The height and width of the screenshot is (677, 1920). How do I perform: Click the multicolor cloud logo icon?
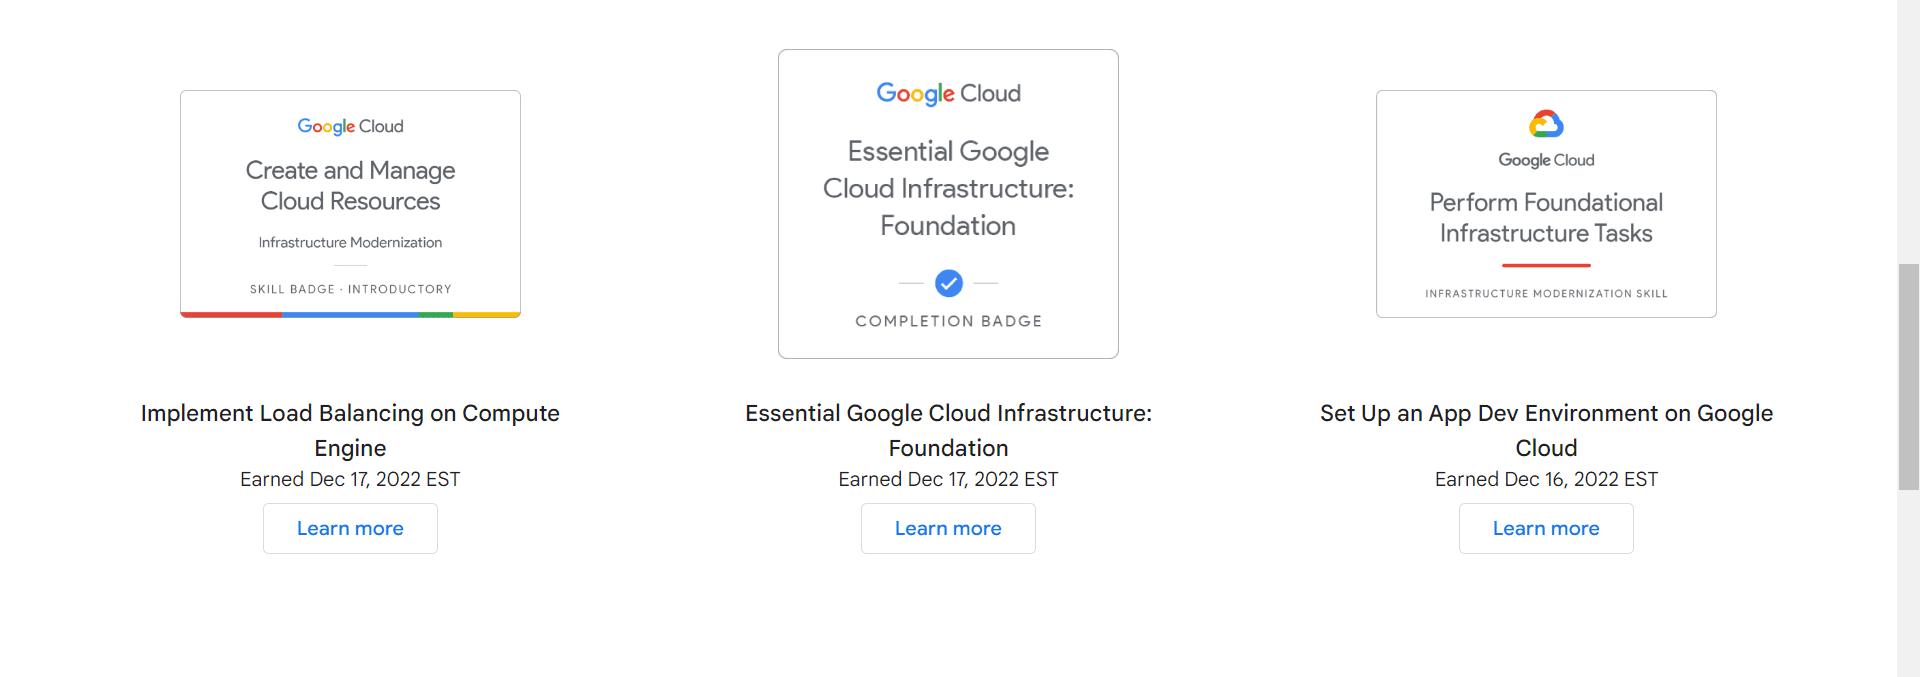coord(1546,124)
